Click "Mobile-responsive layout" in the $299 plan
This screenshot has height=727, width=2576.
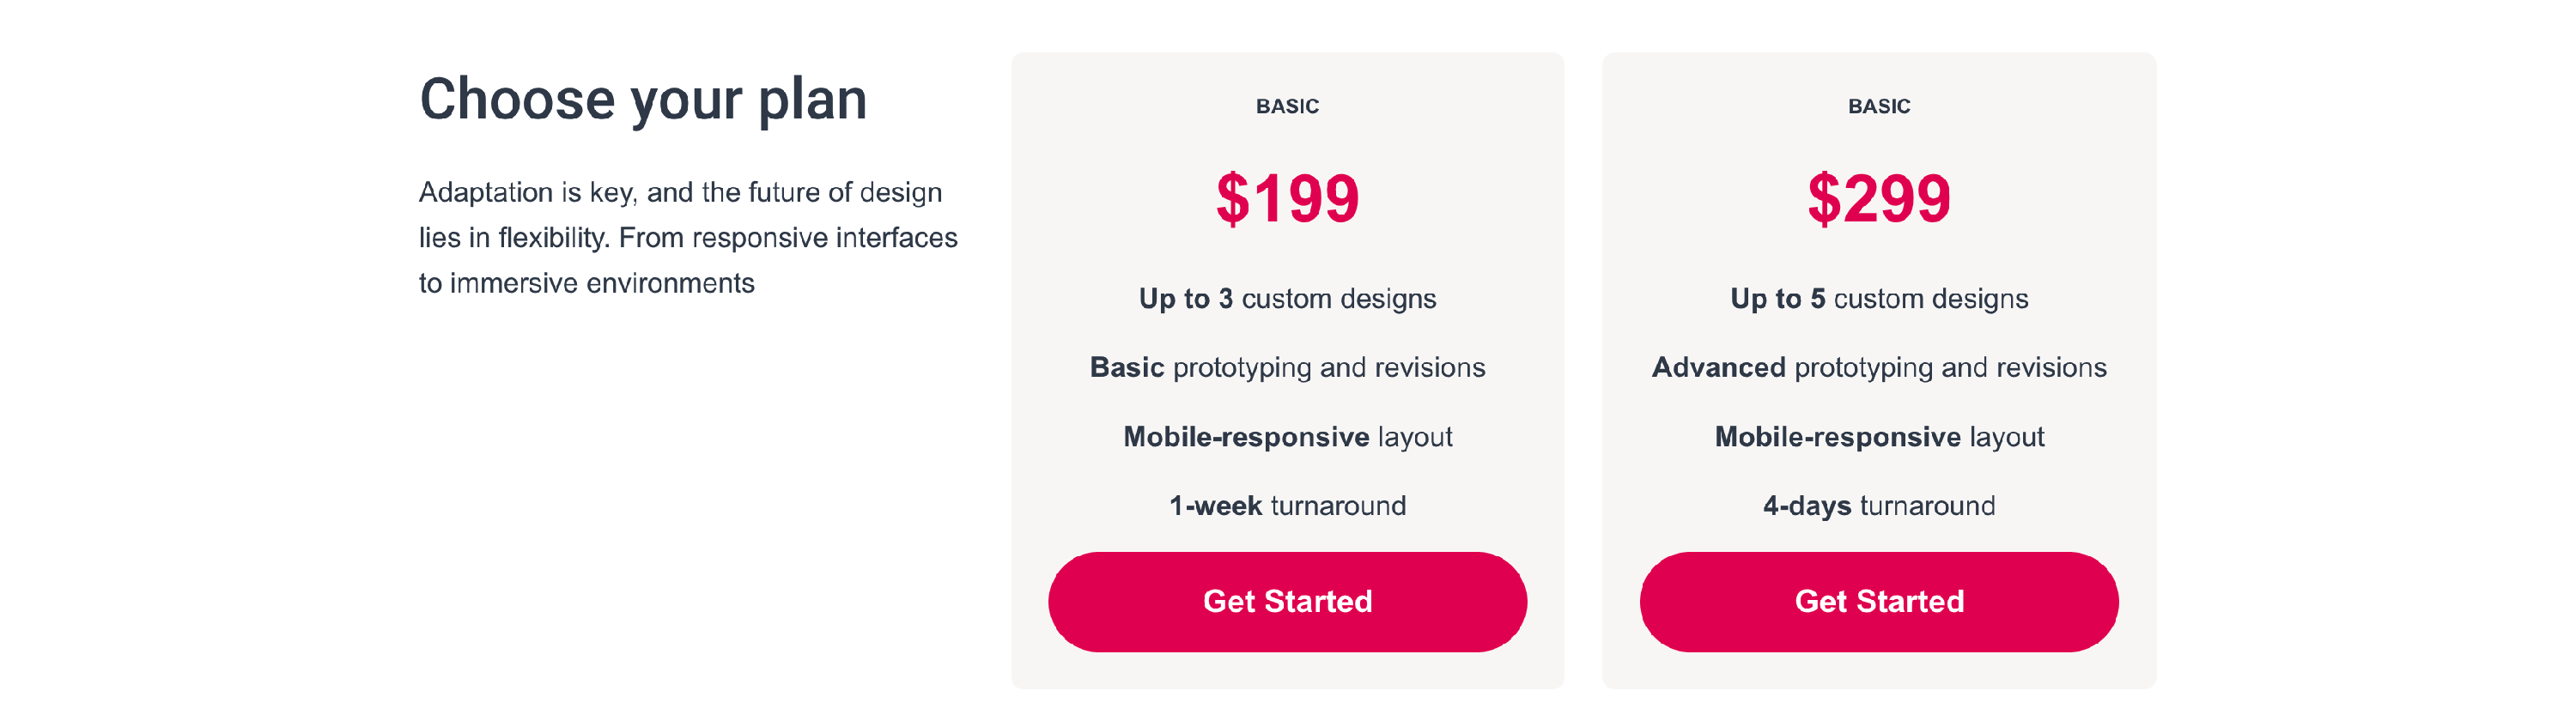(1878, 437)
